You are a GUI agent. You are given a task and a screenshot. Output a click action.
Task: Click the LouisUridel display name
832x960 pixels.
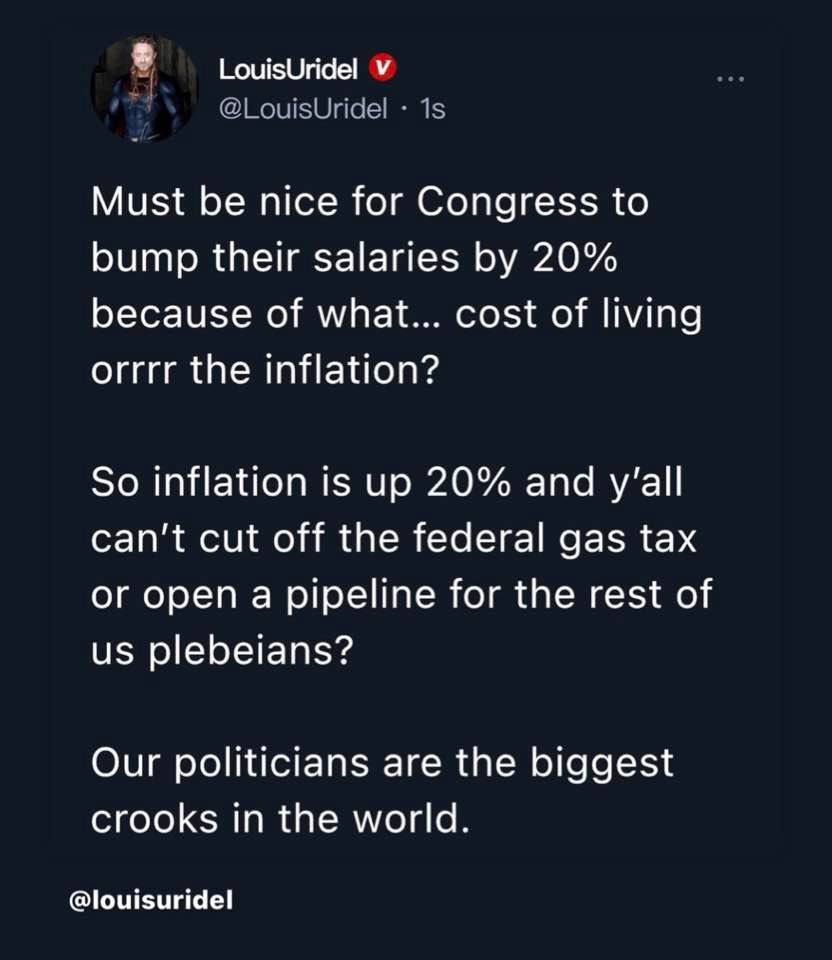[290, 68]
